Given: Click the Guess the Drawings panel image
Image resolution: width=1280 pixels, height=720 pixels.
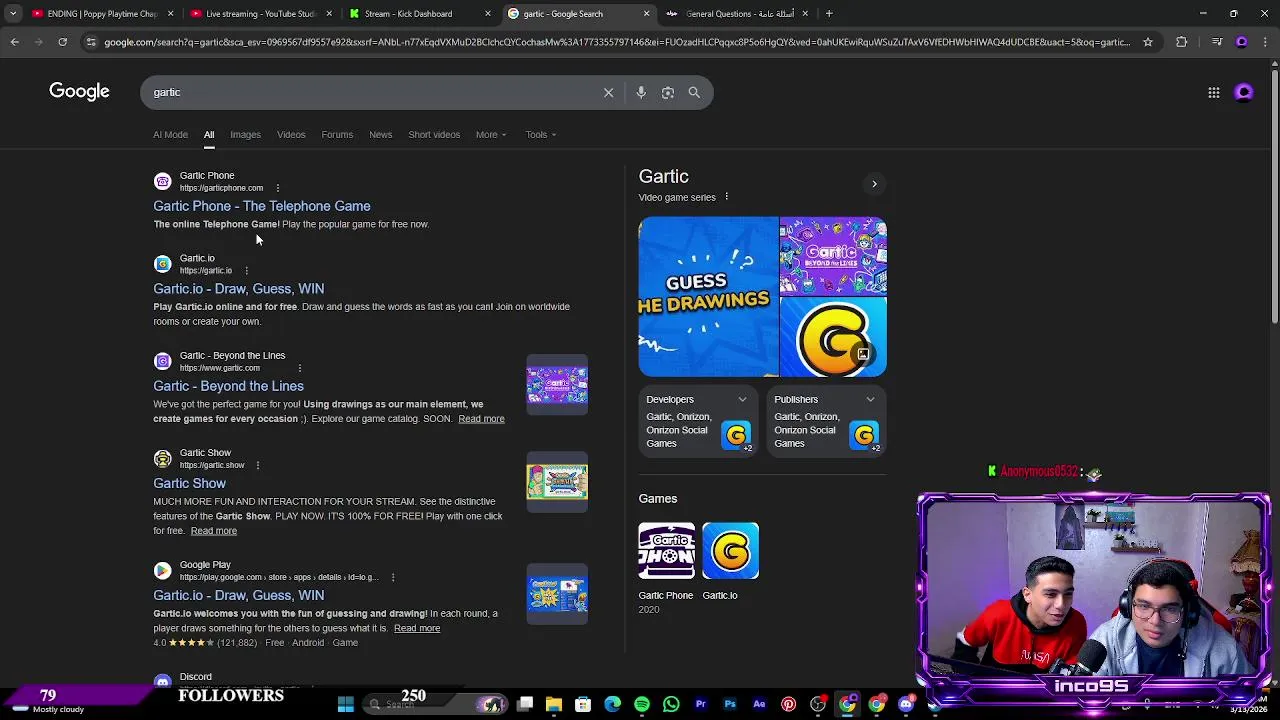Looking at the screenshot, I should 708,297.
